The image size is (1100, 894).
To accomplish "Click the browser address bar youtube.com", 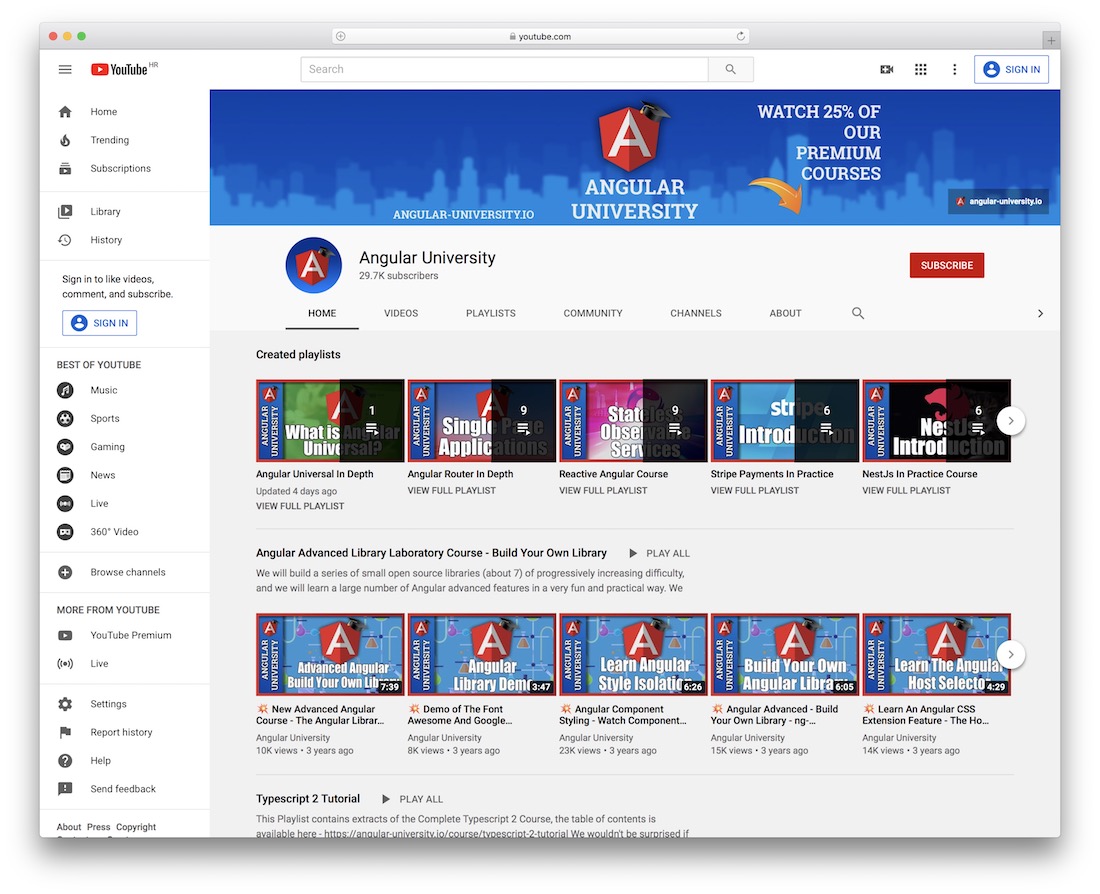I will [x=540, y=36].
